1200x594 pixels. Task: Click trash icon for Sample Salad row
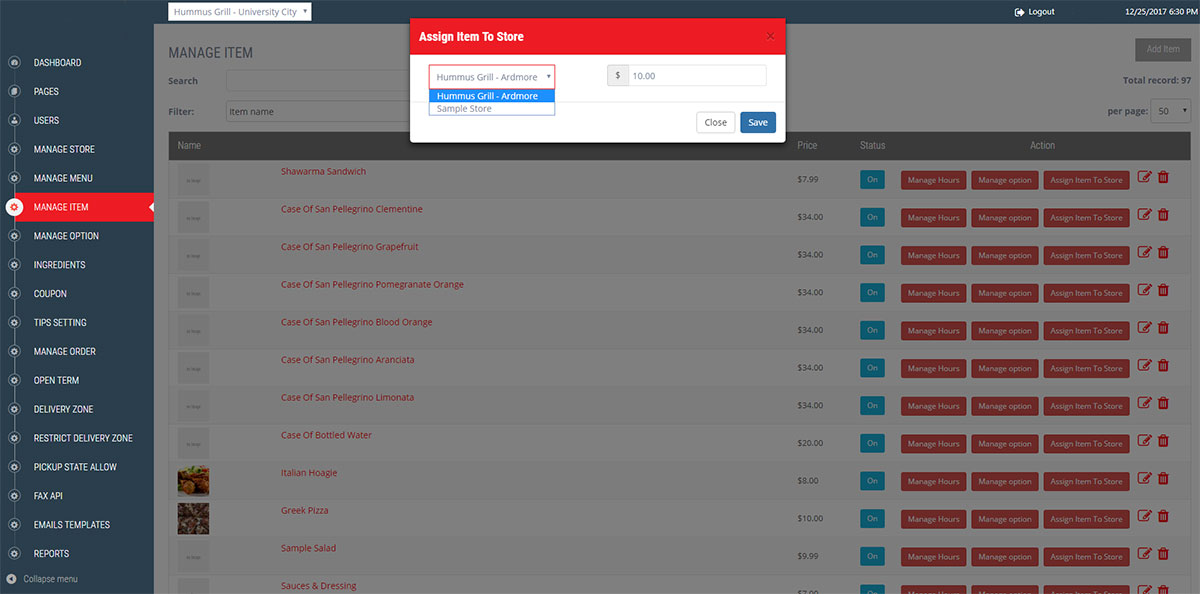[1163, 554]
